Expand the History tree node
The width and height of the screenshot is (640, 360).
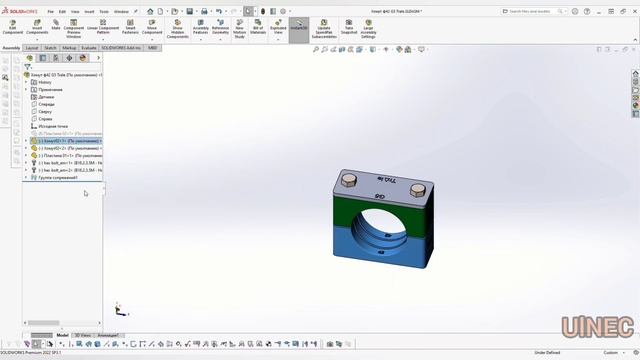click(x=26, y=82)
